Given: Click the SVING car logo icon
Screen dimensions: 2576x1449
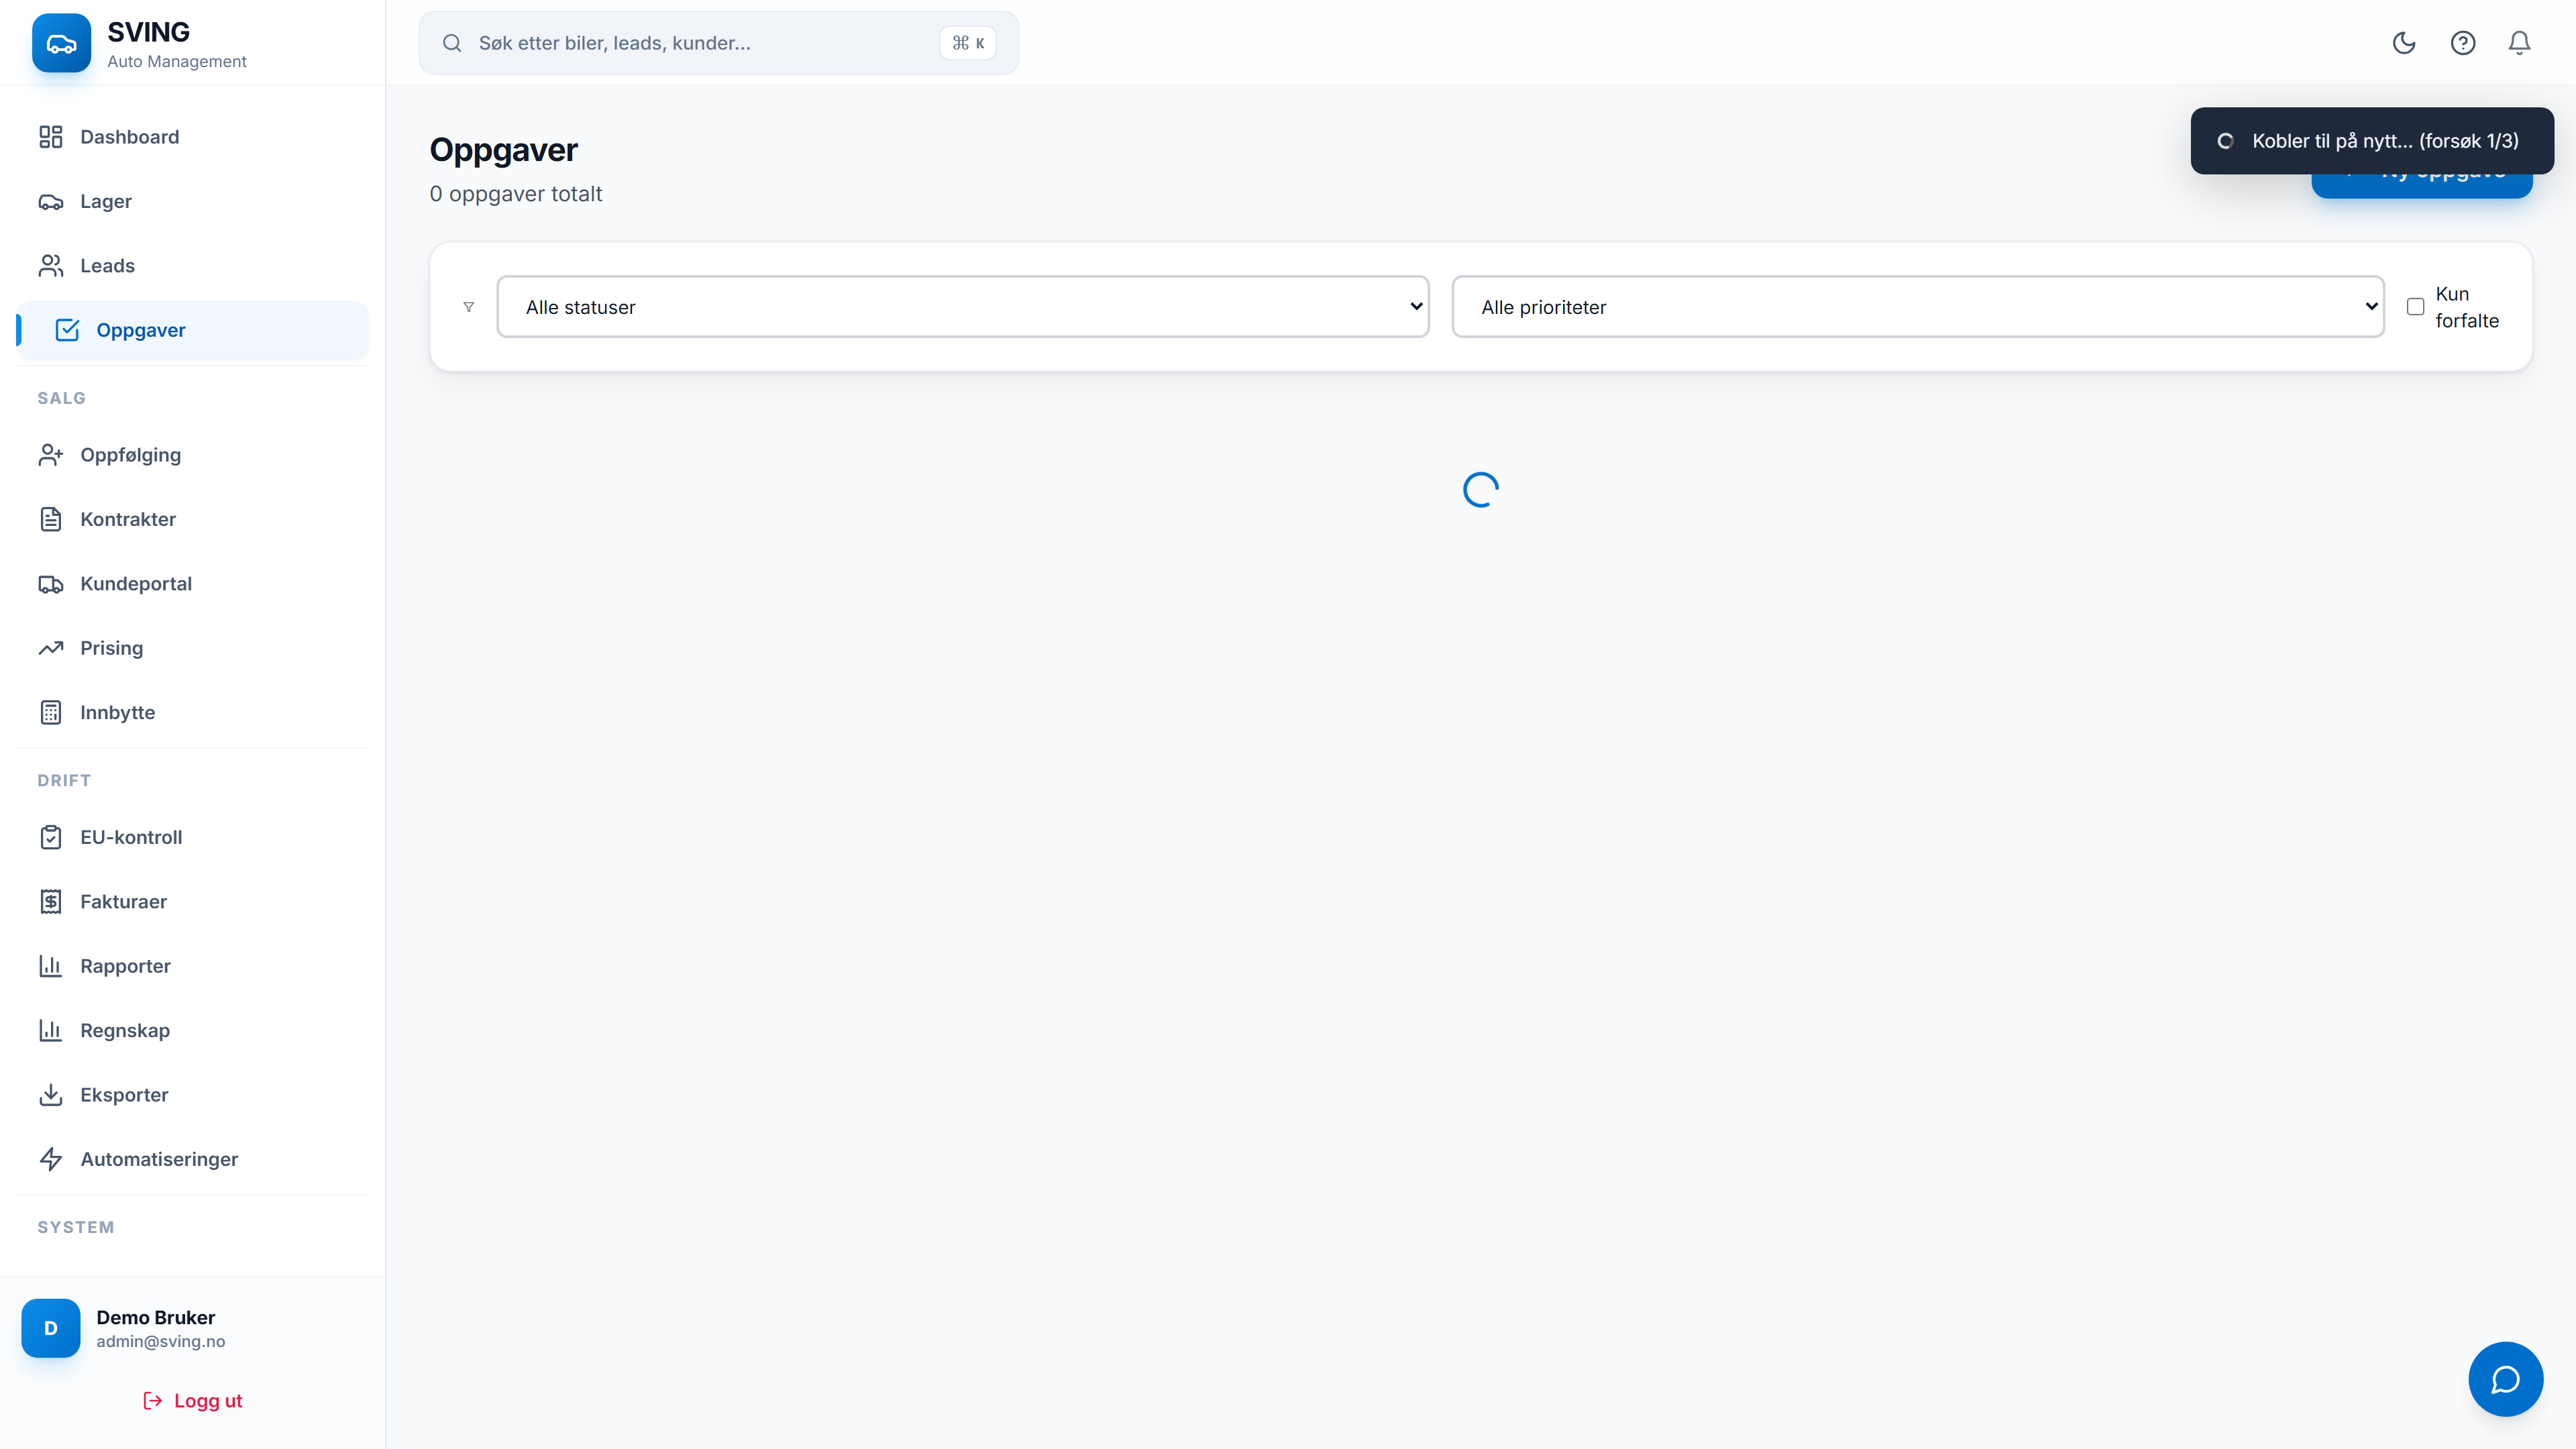Looking at the screenshot, I should 61,43.
